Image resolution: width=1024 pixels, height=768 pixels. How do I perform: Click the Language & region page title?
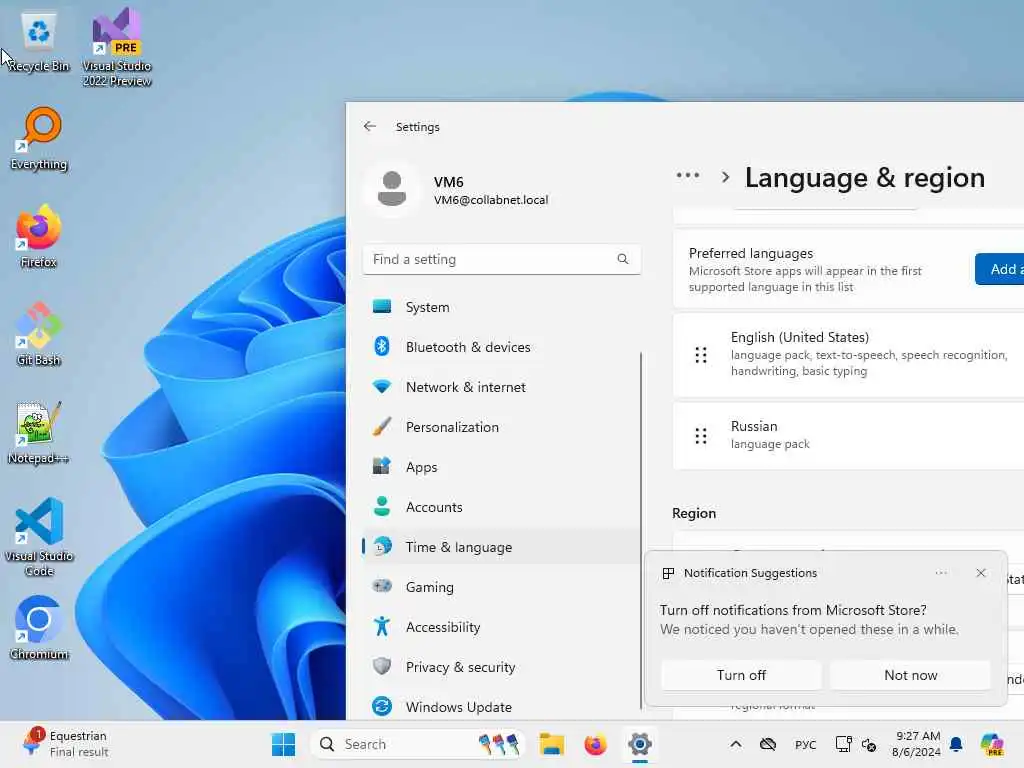pyautogui.click(x=865, y=178)
